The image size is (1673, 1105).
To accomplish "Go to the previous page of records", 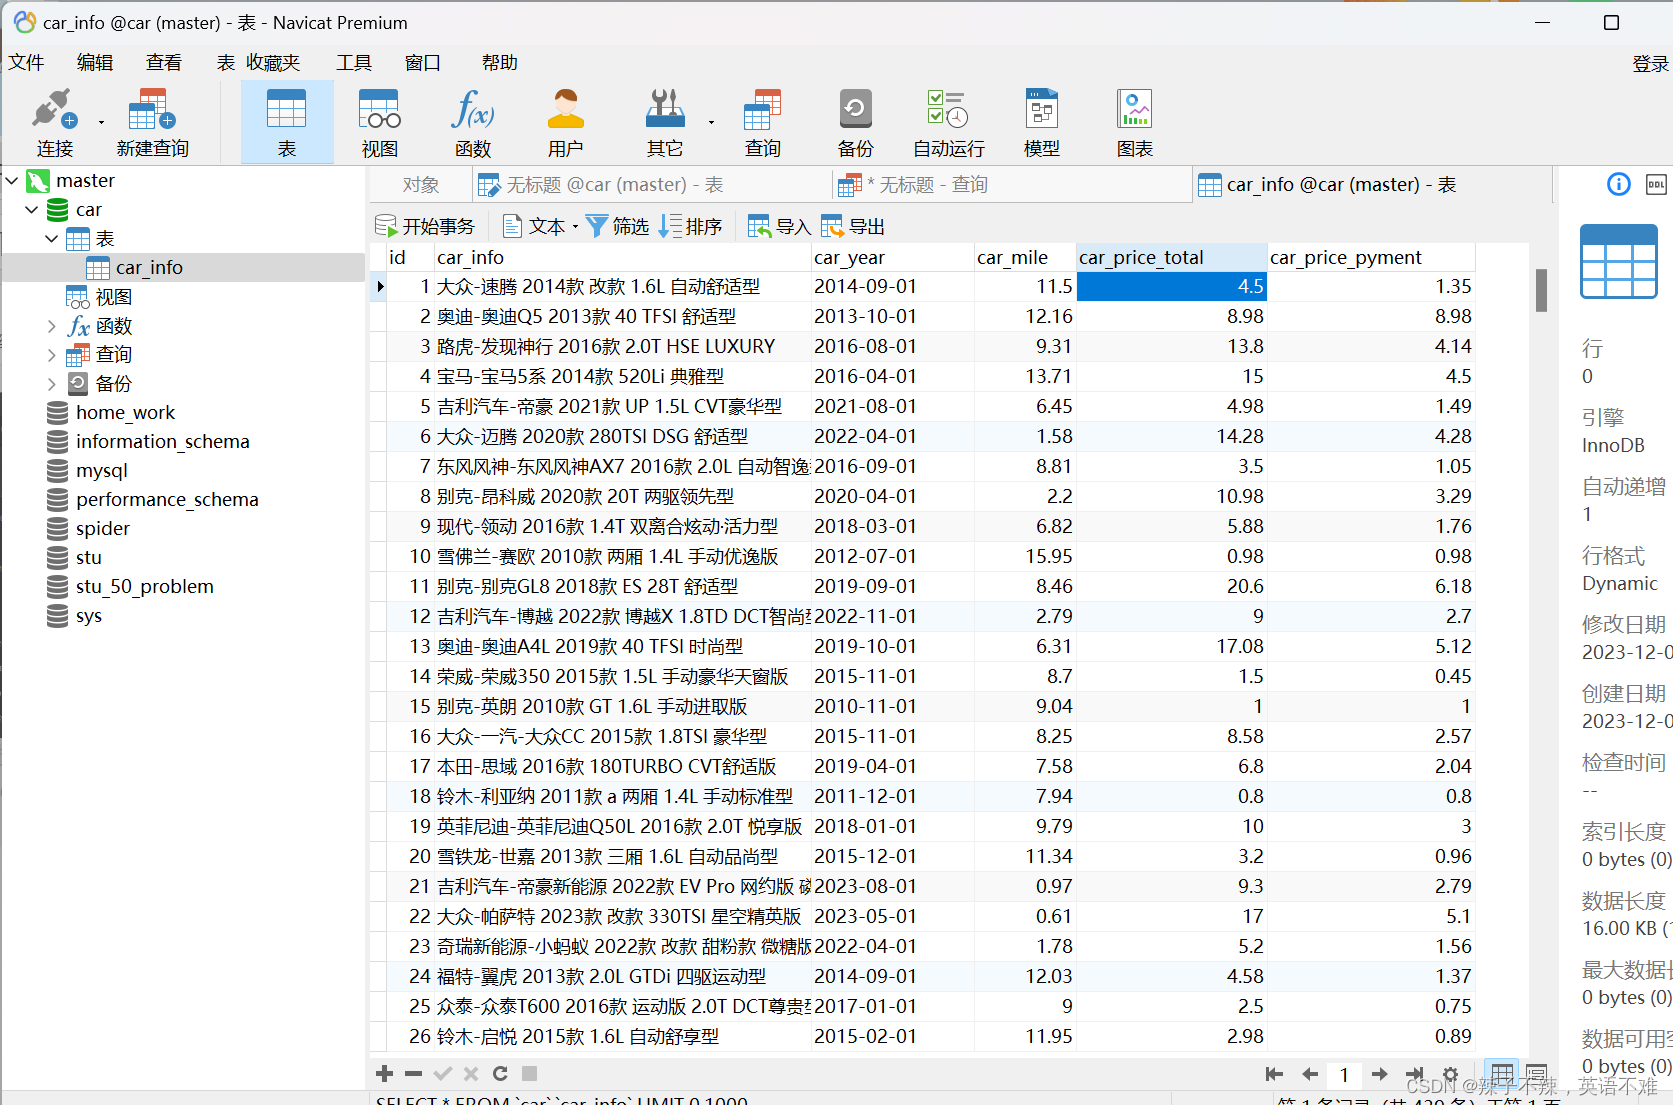I will [1310, 1074].
